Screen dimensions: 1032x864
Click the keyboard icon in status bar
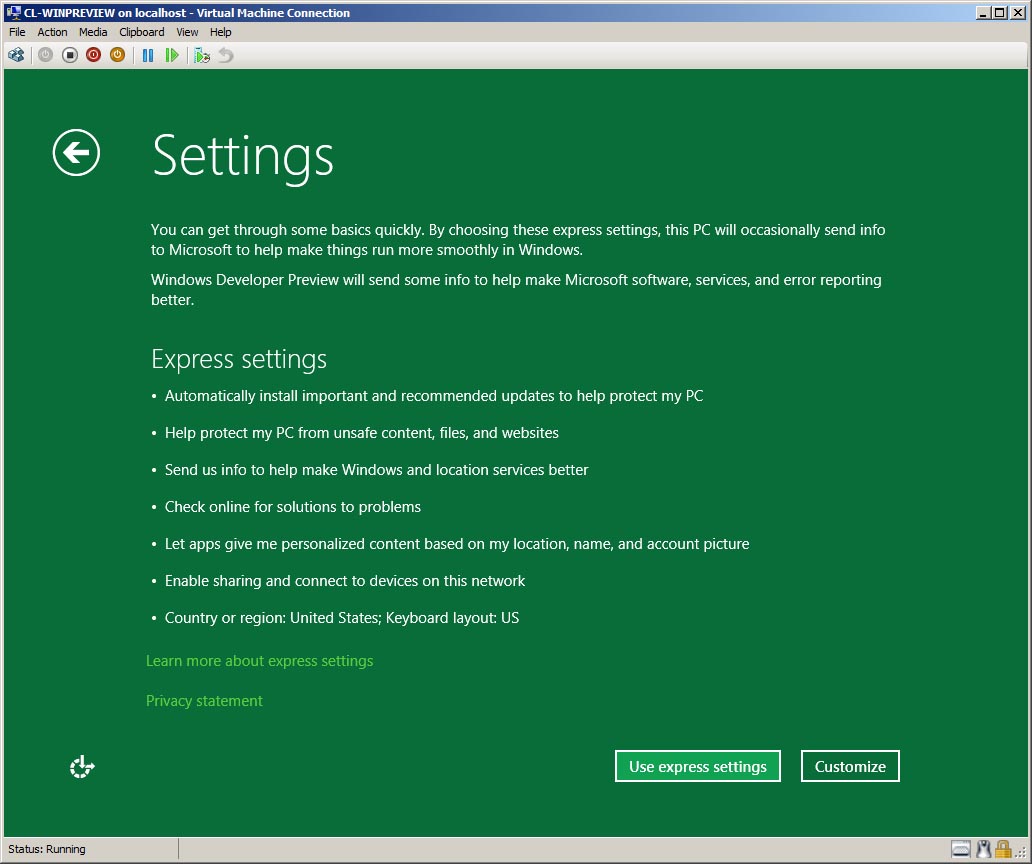pyautogui.click(x=960, y=849)
